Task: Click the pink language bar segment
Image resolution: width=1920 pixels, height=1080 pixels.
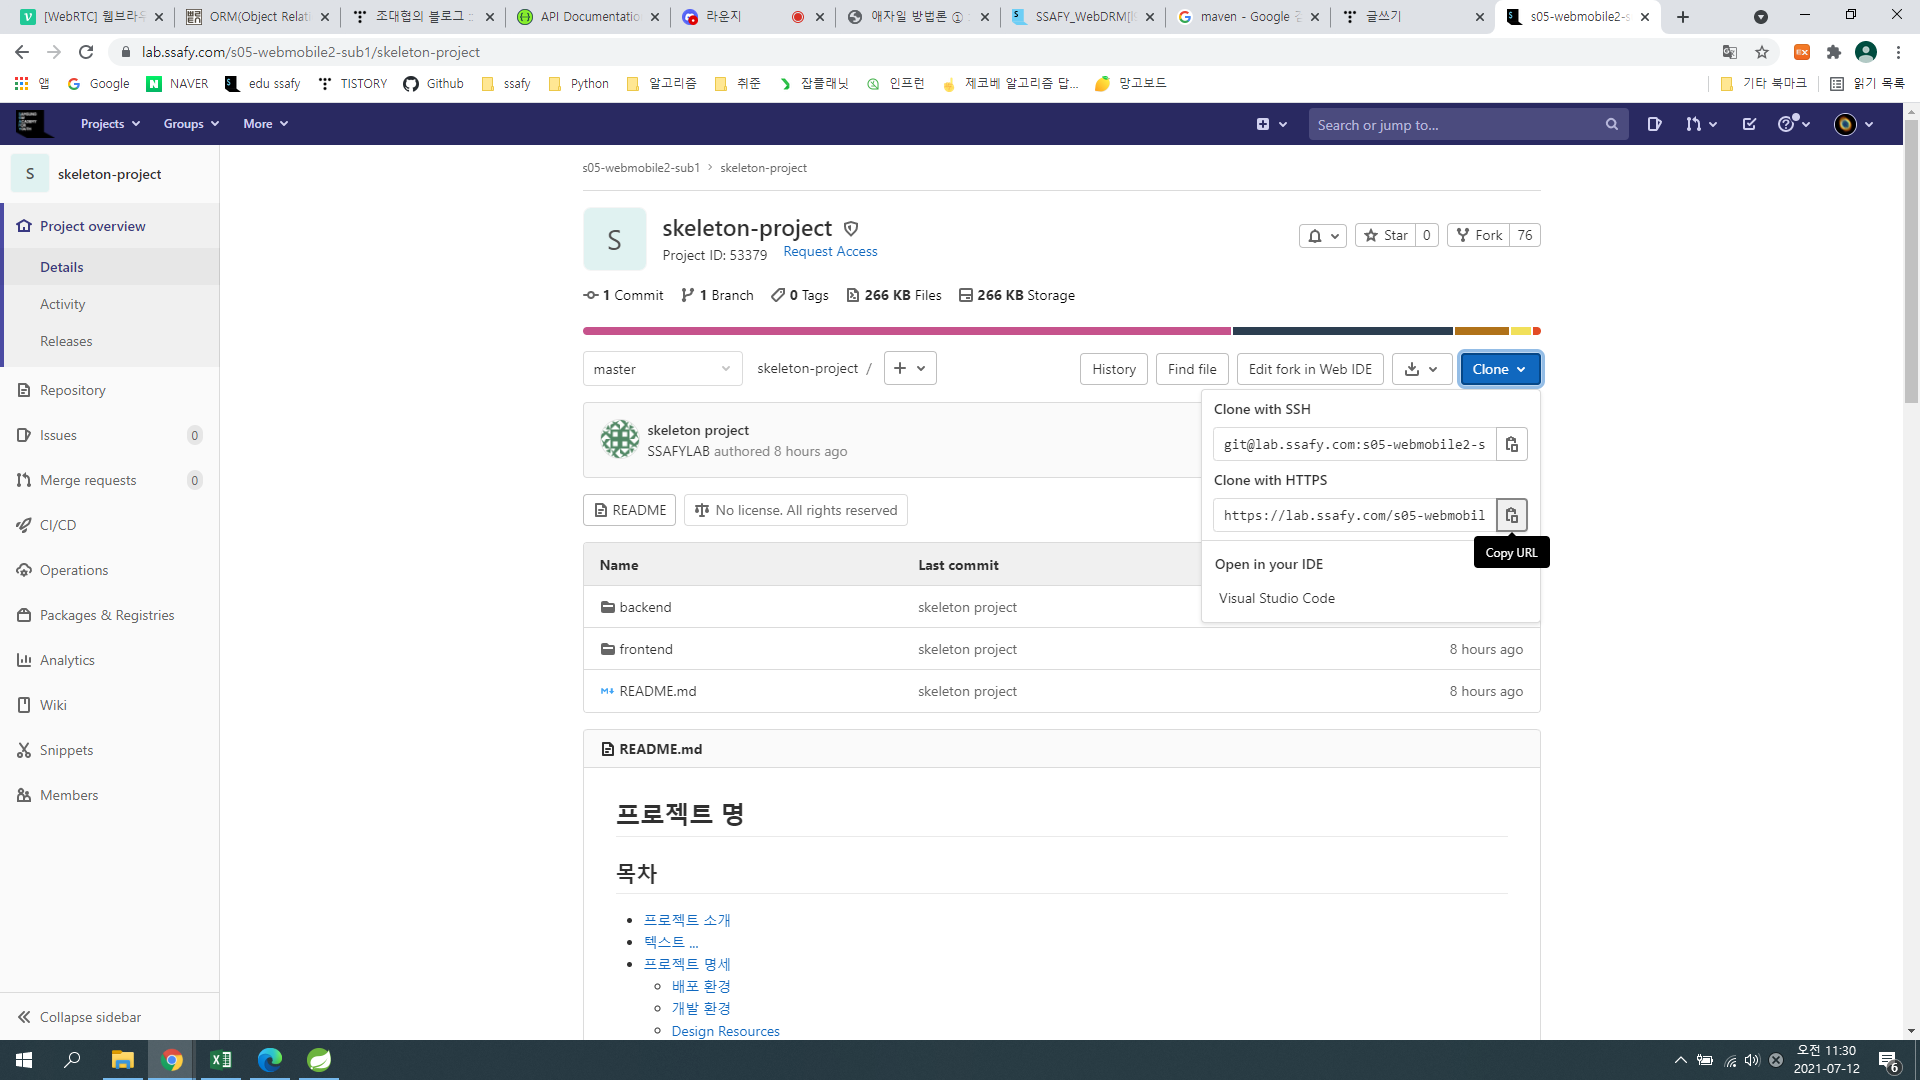Action: point(905,331)
